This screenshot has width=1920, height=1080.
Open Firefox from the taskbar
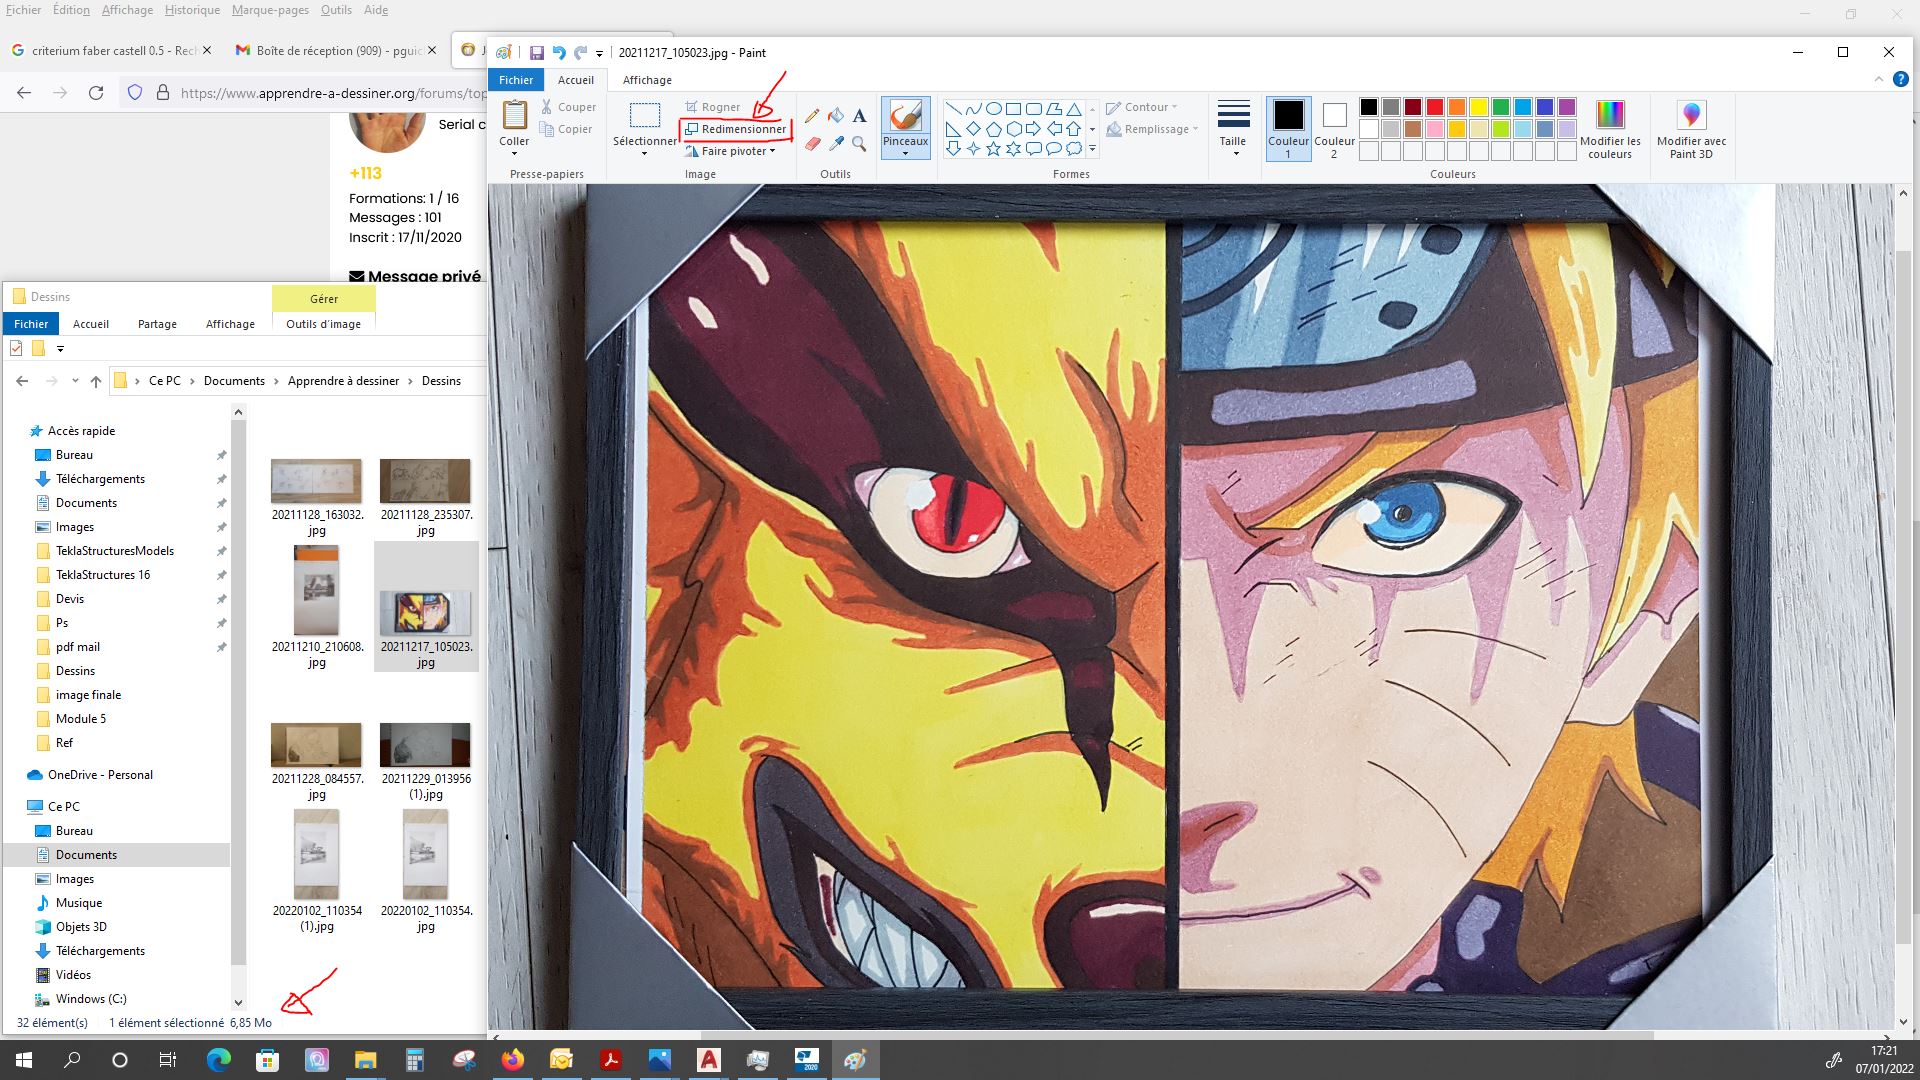[x=513, y=1060]
